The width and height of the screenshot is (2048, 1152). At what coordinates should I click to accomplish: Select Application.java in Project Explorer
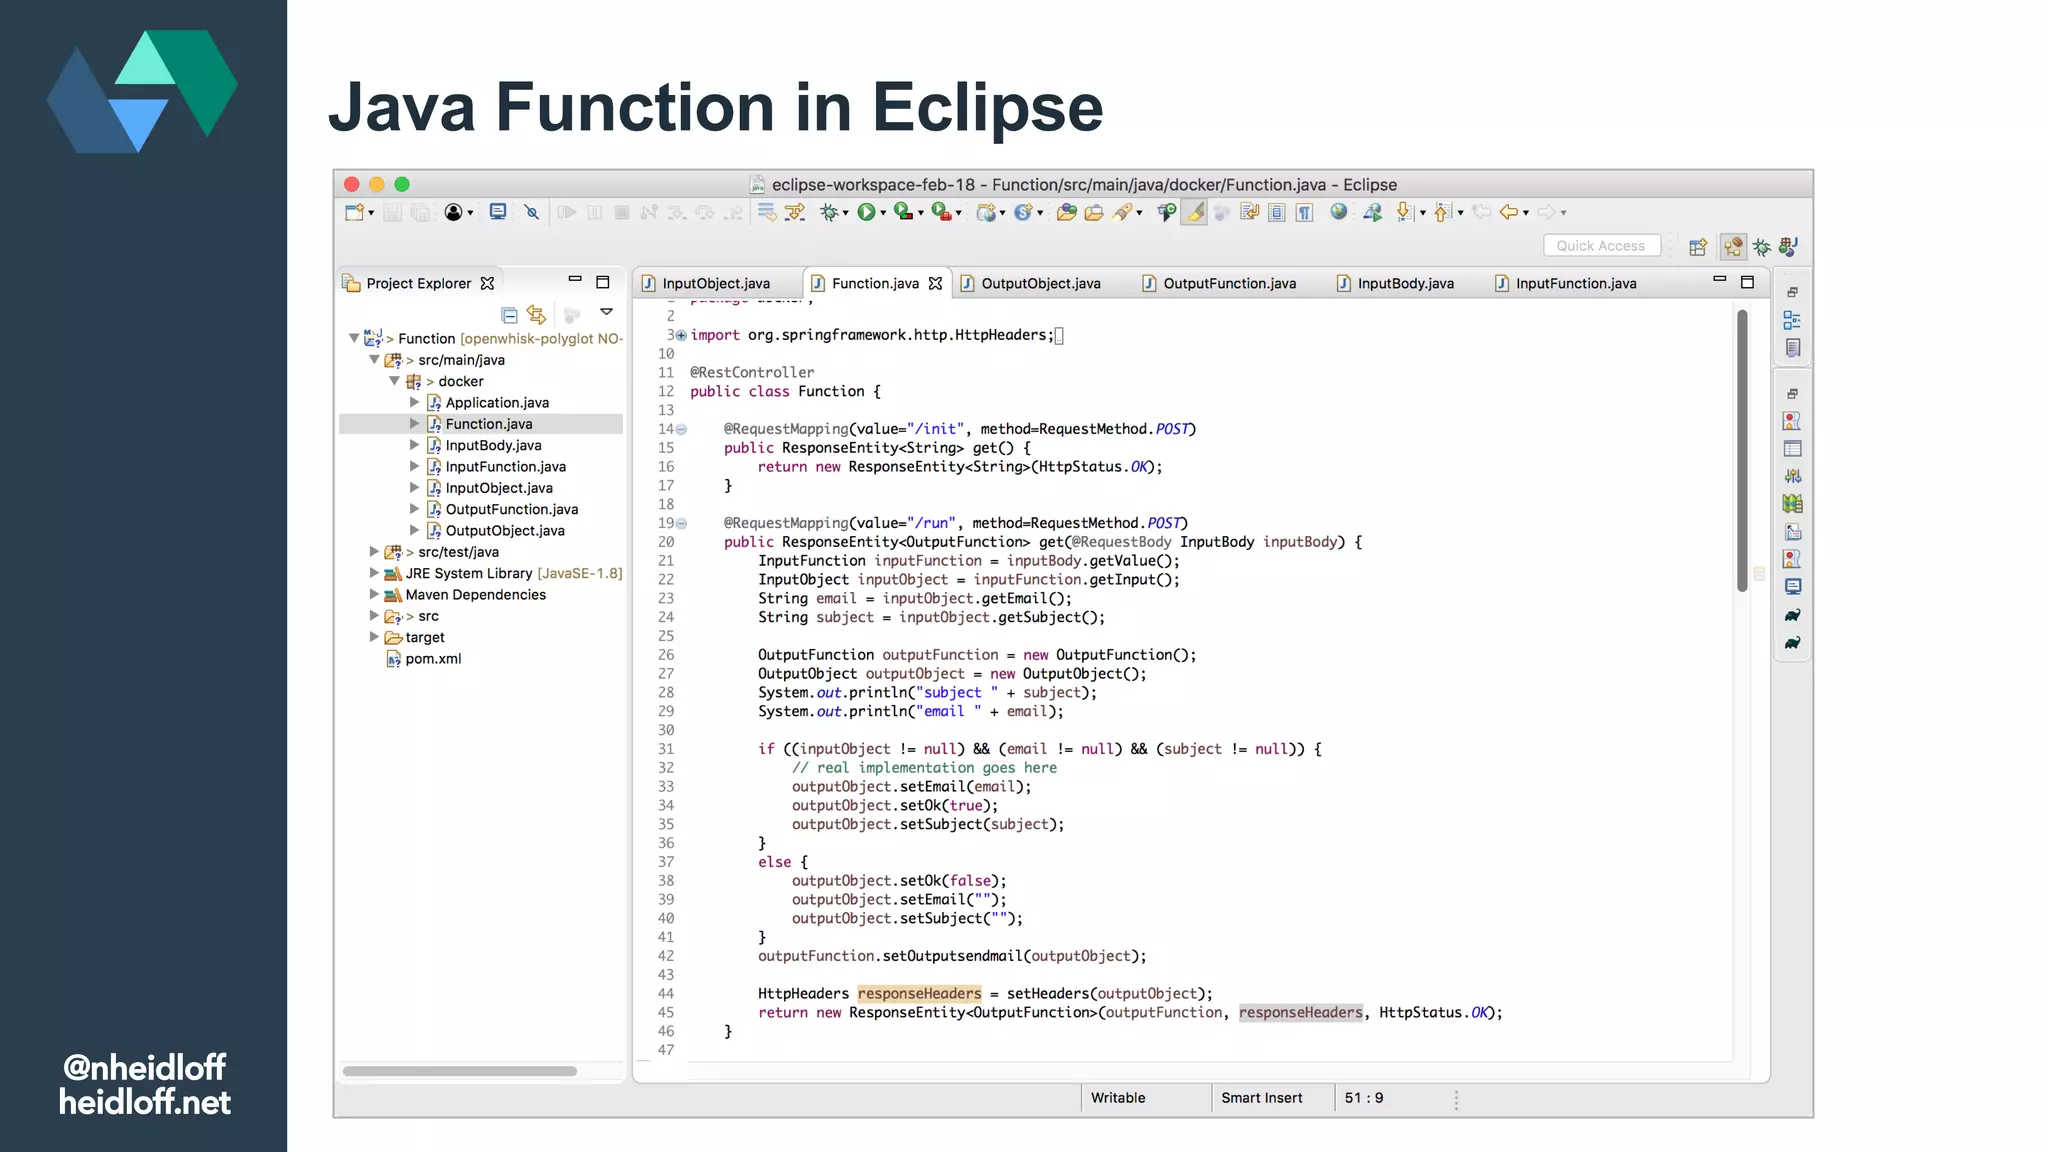click(x=497, y=402)
